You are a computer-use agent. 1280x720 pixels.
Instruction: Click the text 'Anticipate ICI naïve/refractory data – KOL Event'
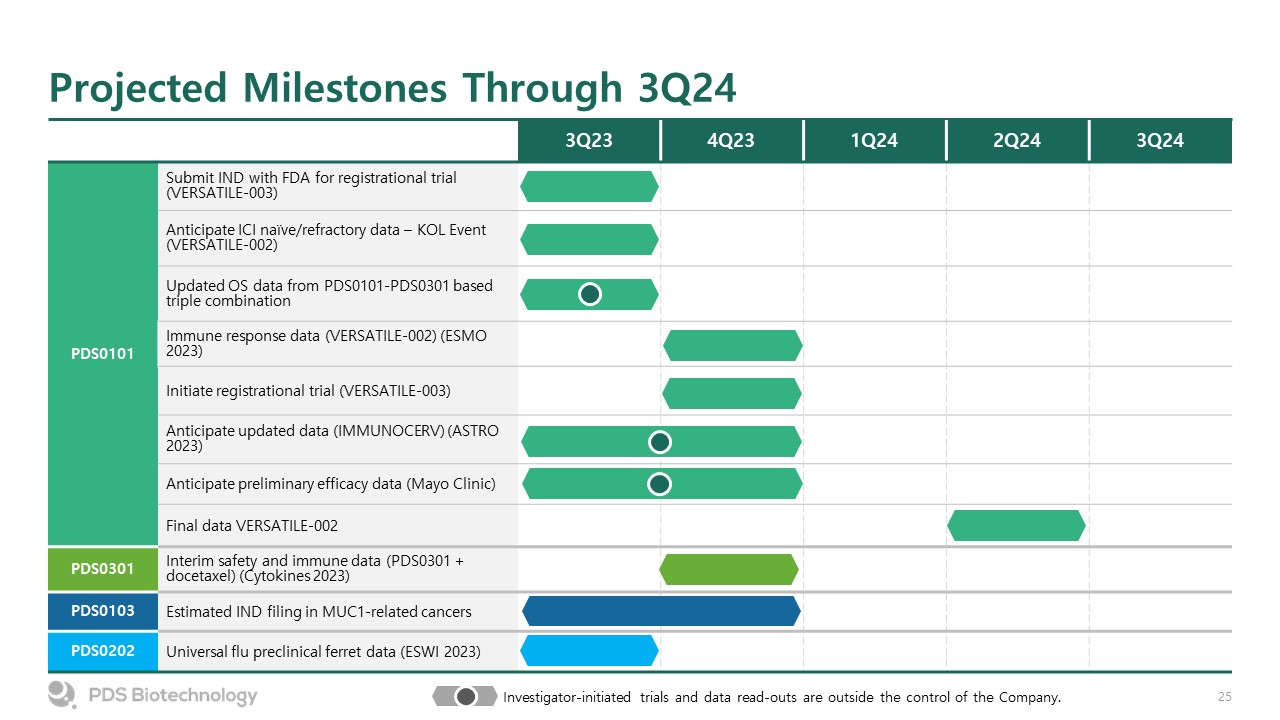pos(326,230)
